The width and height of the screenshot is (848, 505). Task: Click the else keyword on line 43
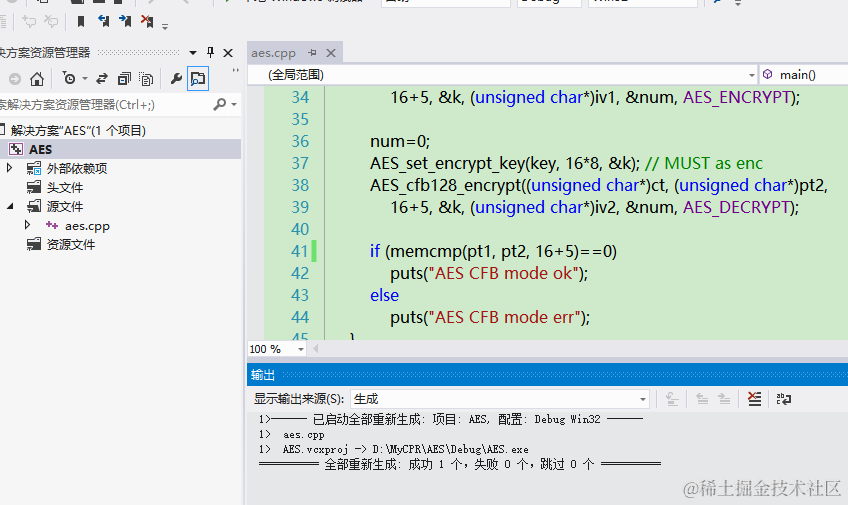click(385, 295)
